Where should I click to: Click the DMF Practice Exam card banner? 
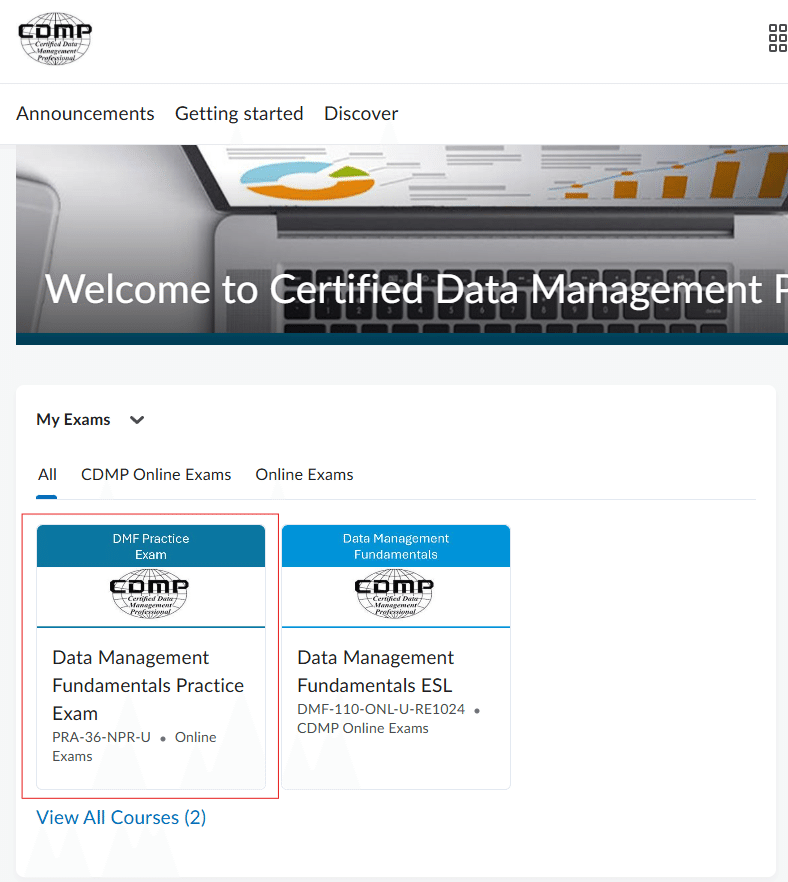[150, 545]
